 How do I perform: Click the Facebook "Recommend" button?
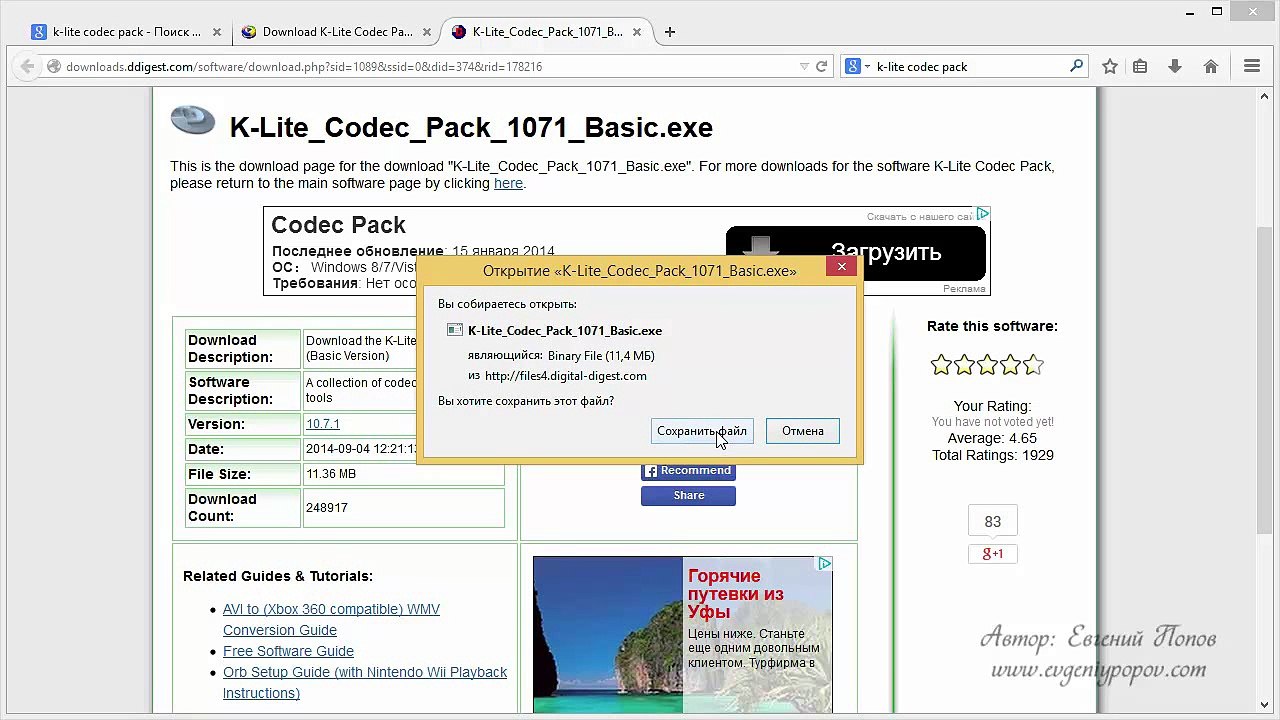pyautogui.click(x=688, y=471)
